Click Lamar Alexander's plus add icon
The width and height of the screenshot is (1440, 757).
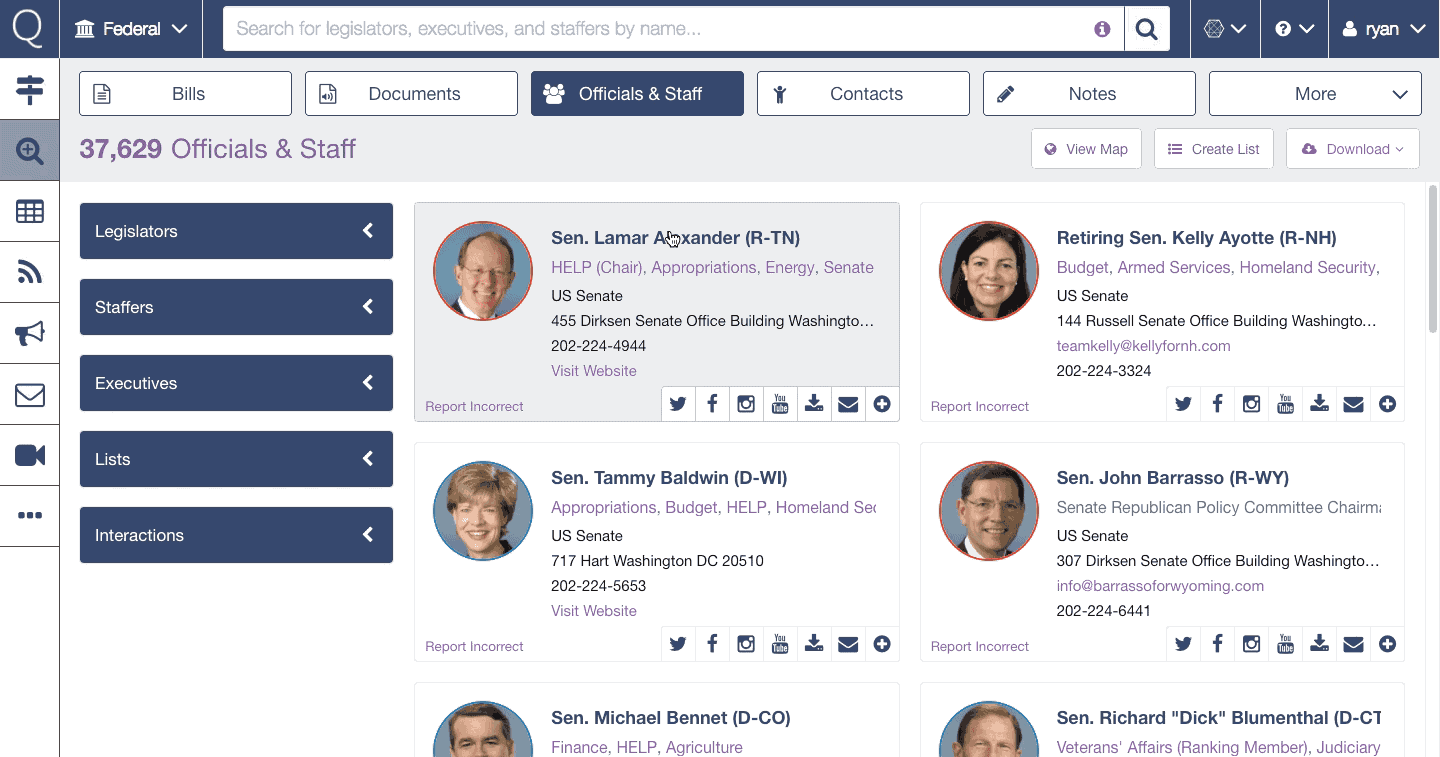[882, 404]
